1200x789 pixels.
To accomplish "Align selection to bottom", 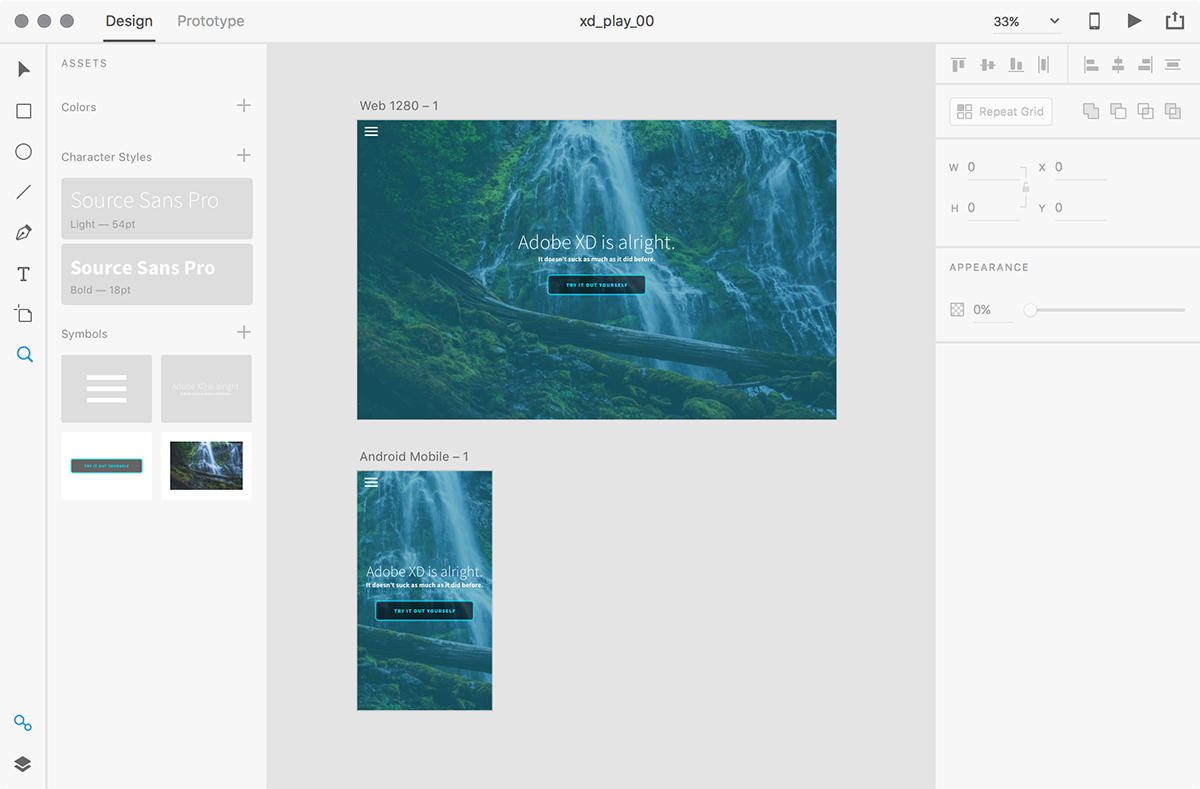I will pos(1016,65).
